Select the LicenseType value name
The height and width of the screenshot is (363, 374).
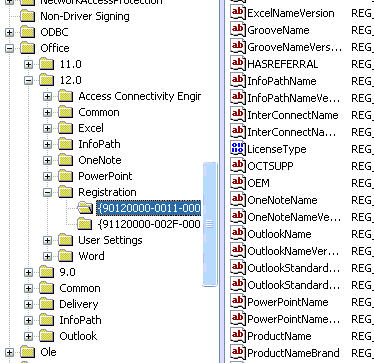(x=277, y=149)
